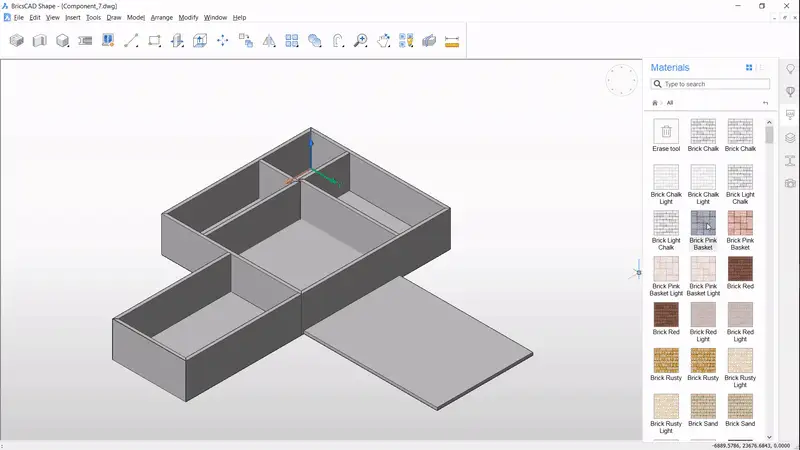This screenshot has width=800, height=450.
Task: Open the Help menu
Action: 239,17
